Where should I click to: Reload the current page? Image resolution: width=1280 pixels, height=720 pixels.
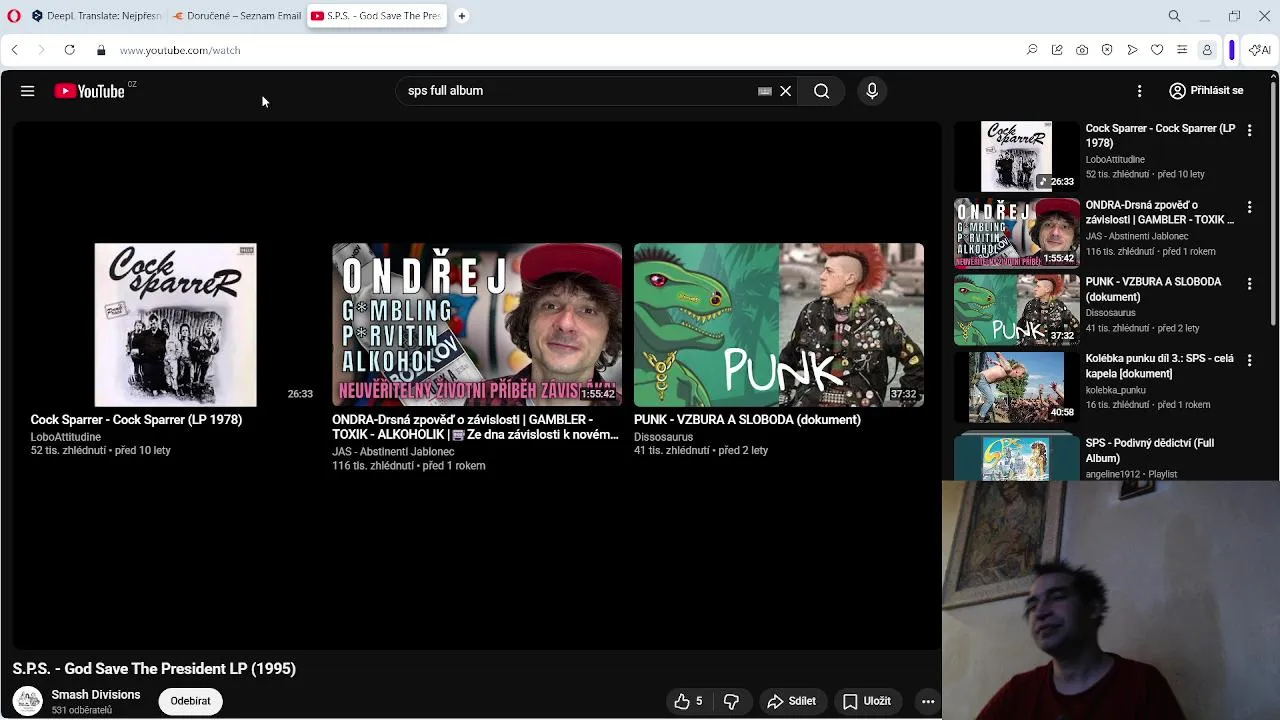pyautogui.click(x=69, y=50)
